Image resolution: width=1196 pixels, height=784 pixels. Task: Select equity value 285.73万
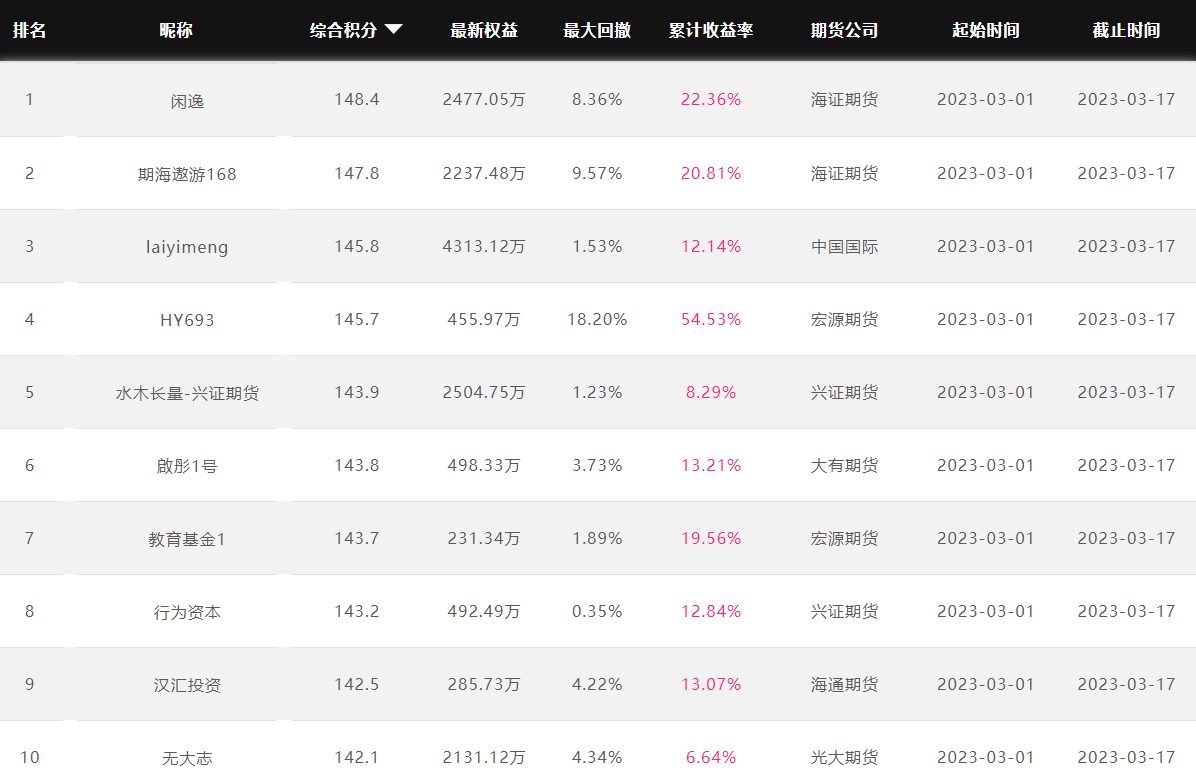tap(484, 684)
